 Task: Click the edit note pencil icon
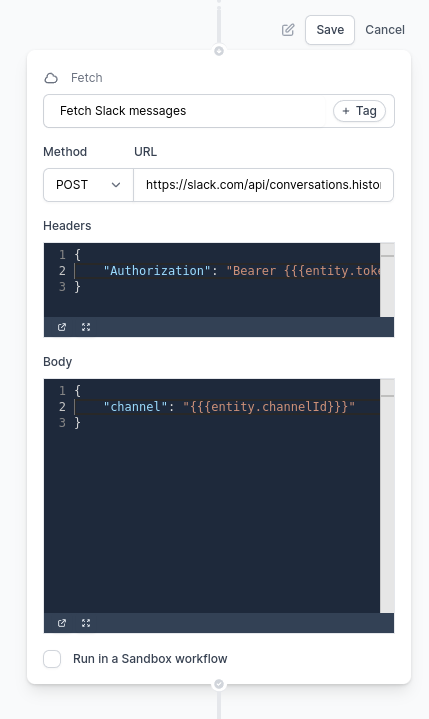point(288,30)
